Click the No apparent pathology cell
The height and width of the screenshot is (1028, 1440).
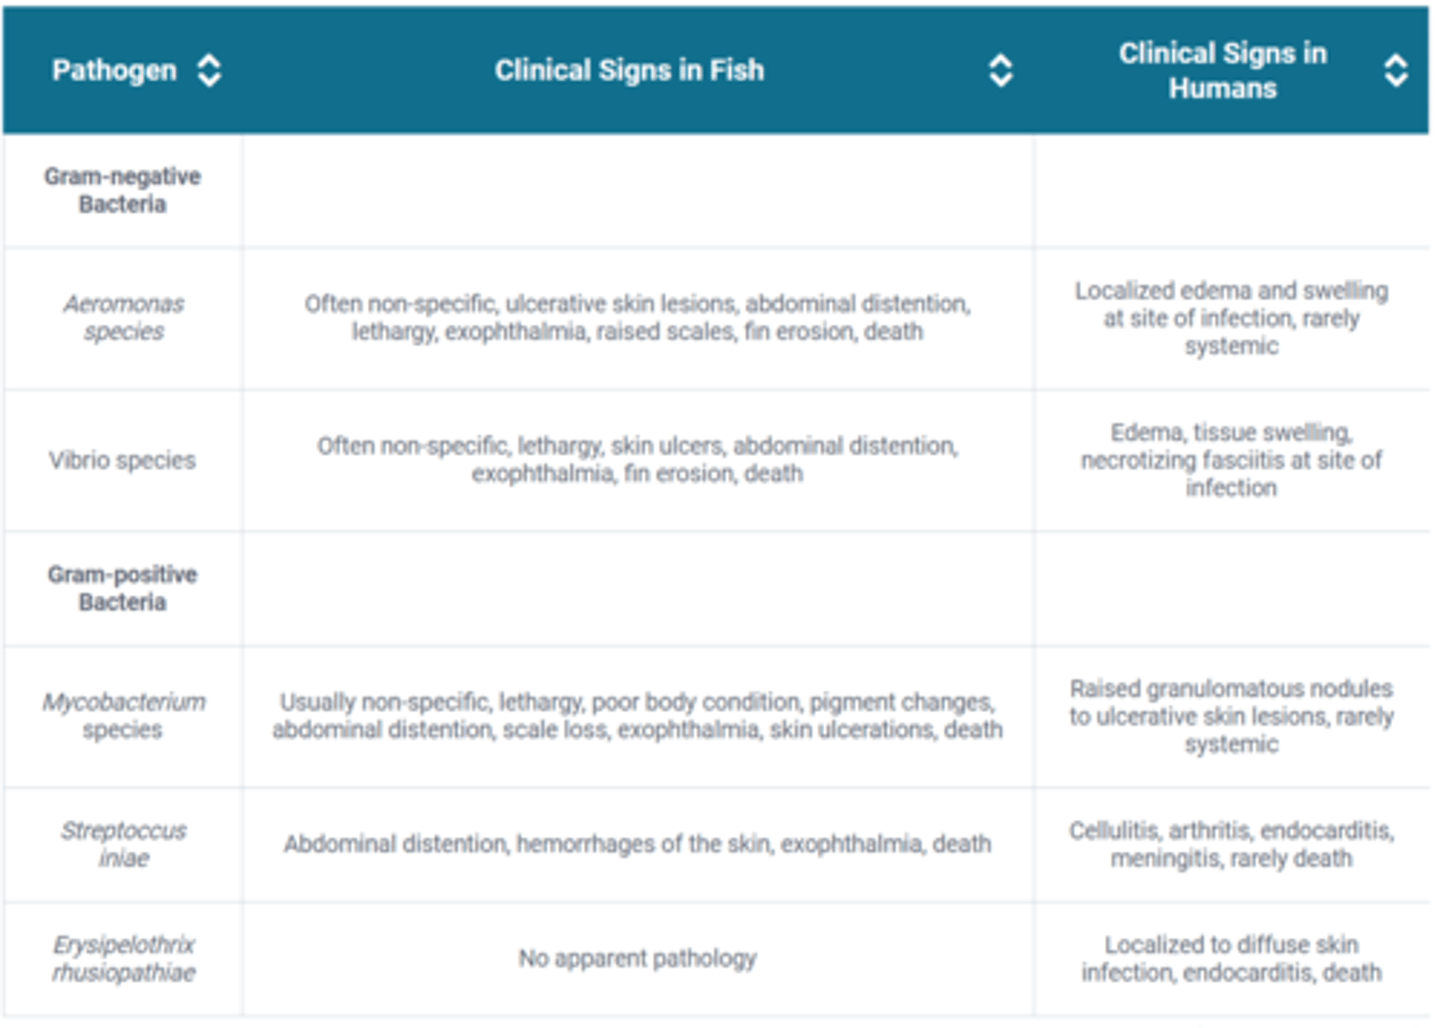click(637, 958)
